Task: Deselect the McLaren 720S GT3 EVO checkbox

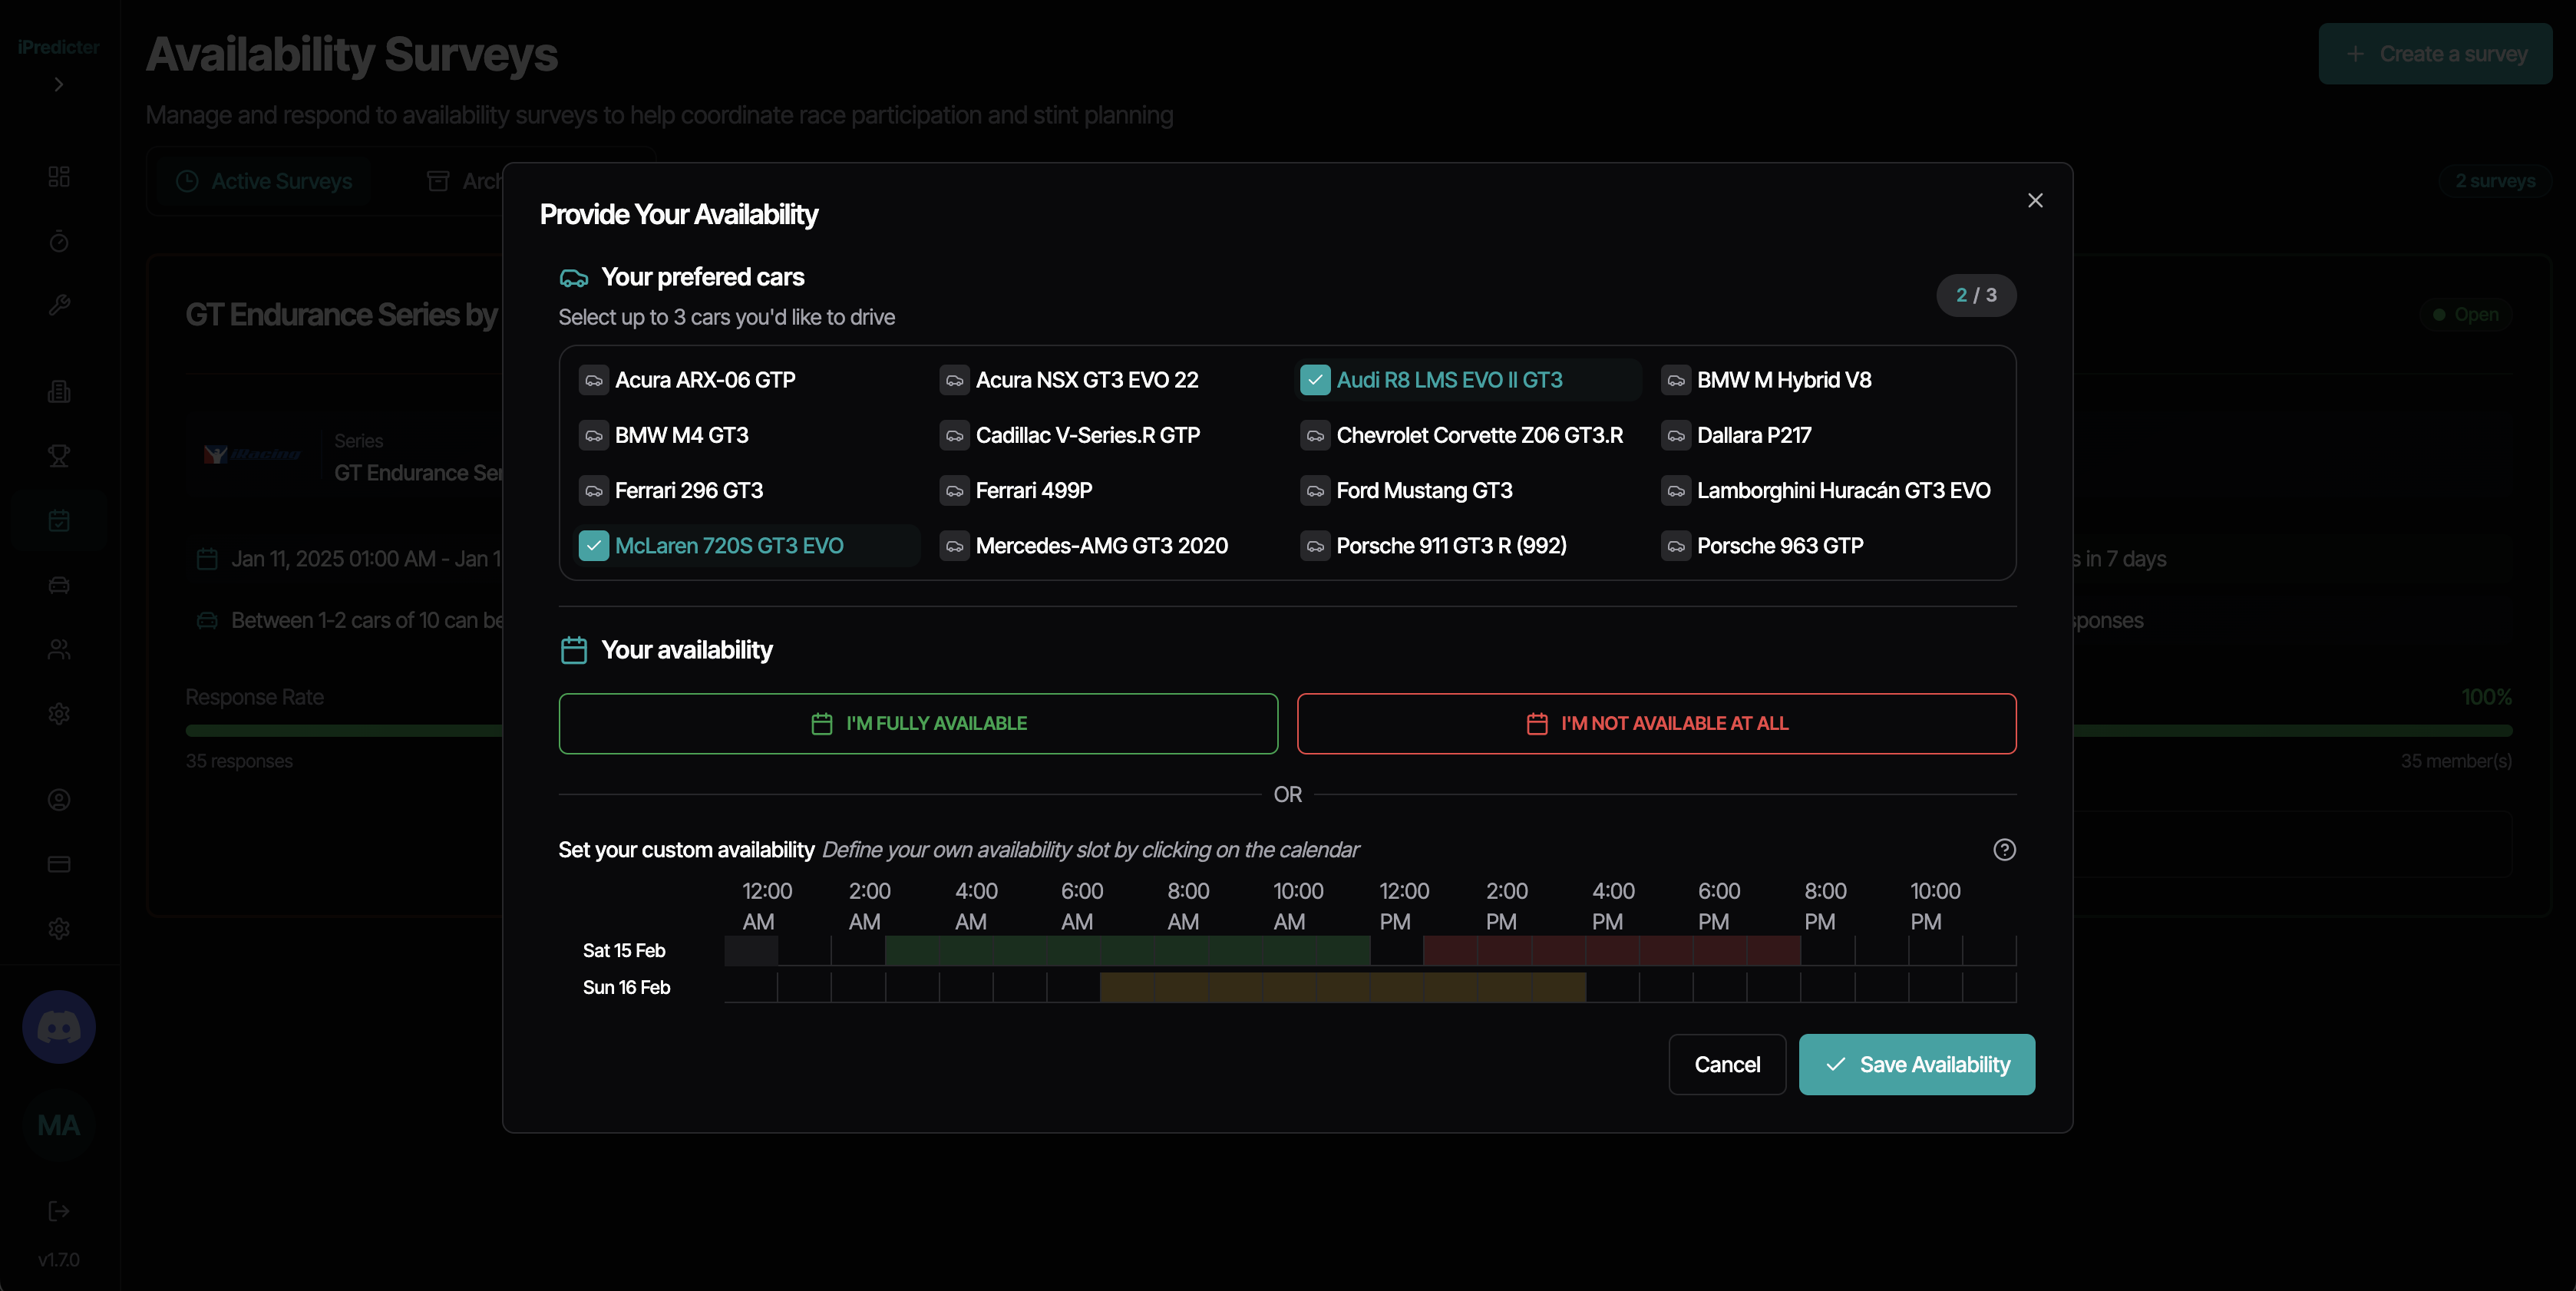Action: 593,546
